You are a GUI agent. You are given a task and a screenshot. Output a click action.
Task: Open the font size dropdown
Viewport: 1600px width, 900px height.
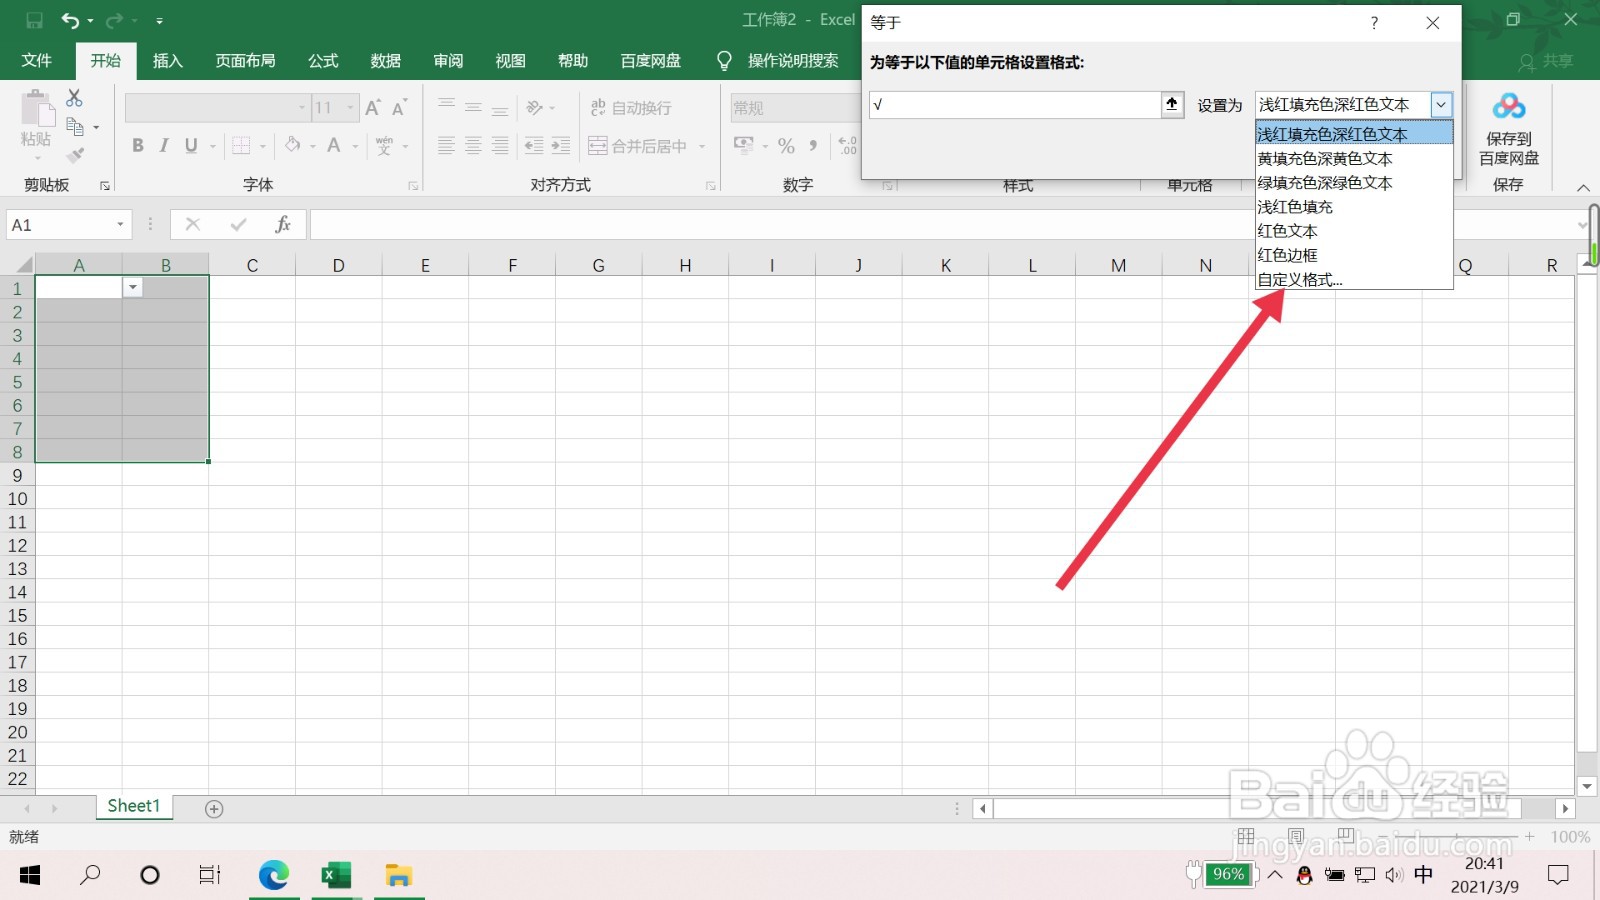tap(350, 107)
